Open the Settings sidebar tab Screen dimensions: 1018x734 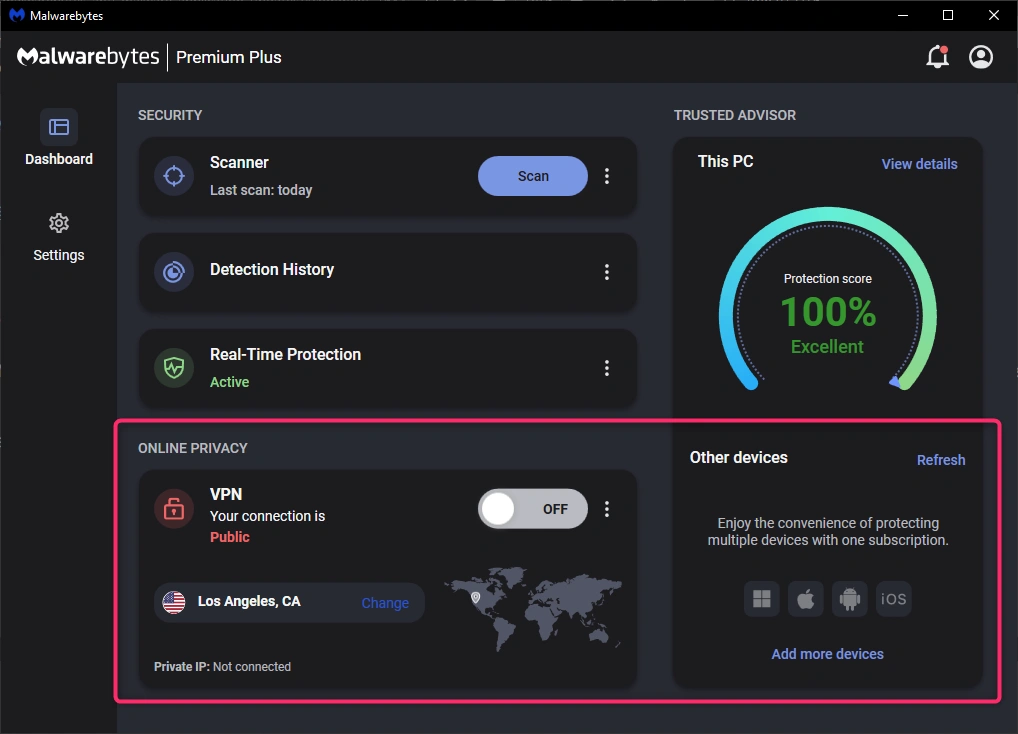59,236
